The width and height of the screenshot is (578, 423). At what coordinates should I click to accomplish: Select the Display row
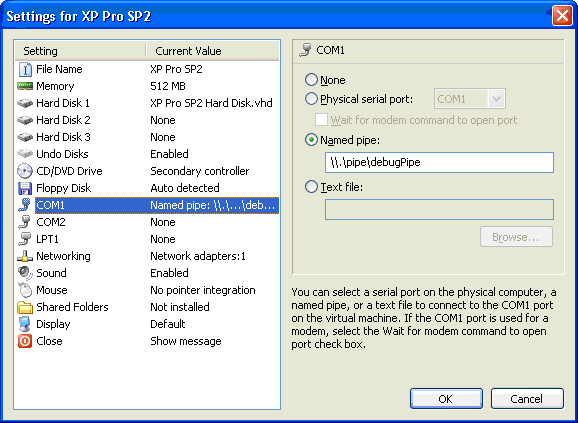147,324
